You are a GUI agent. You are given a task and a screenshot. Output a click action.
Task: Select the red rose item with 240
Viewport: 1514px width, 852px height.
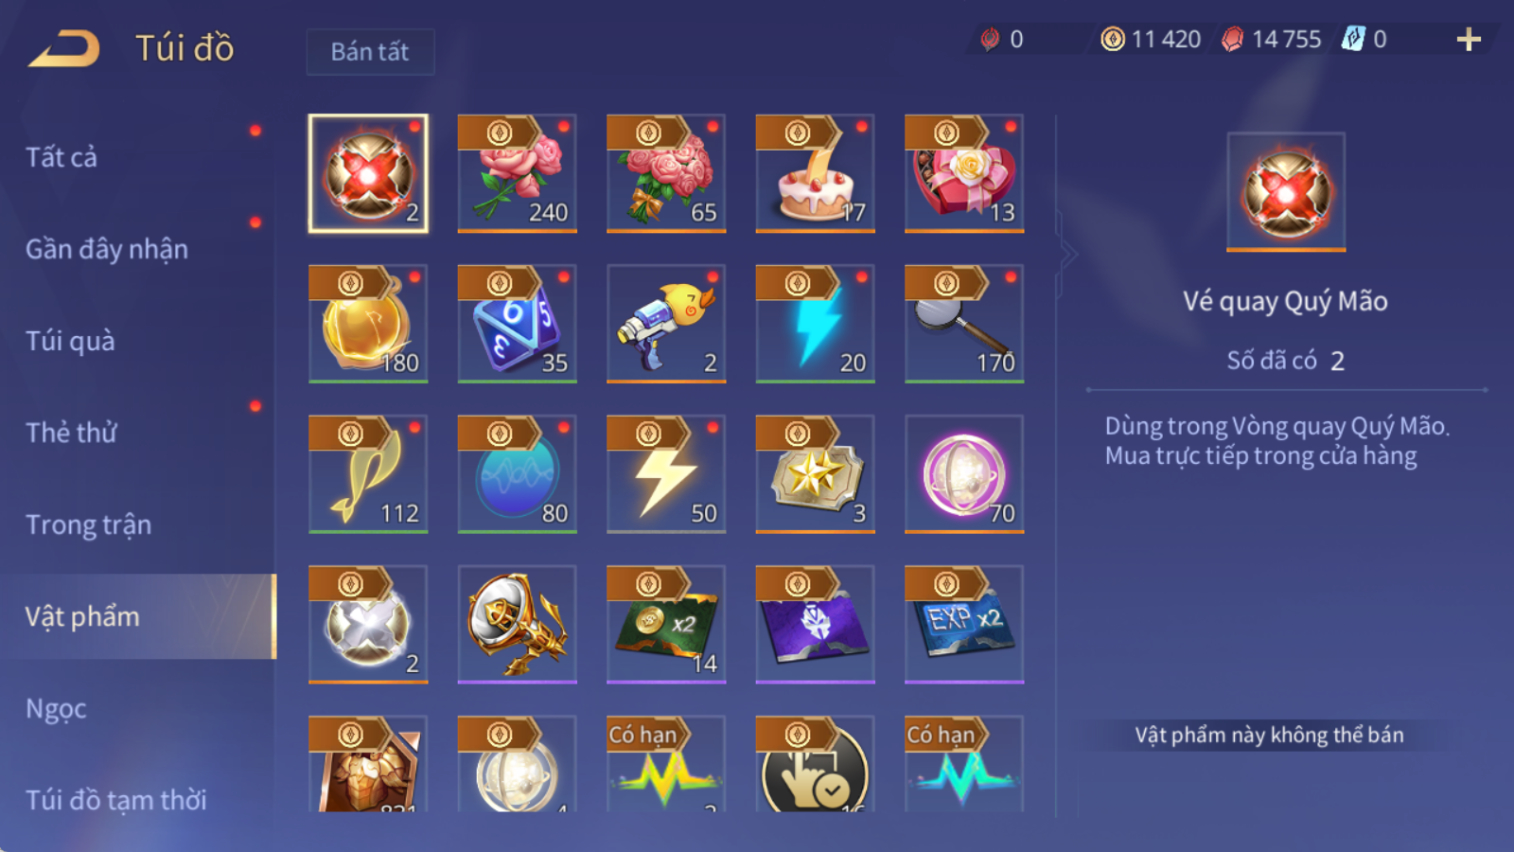(517, 174)
